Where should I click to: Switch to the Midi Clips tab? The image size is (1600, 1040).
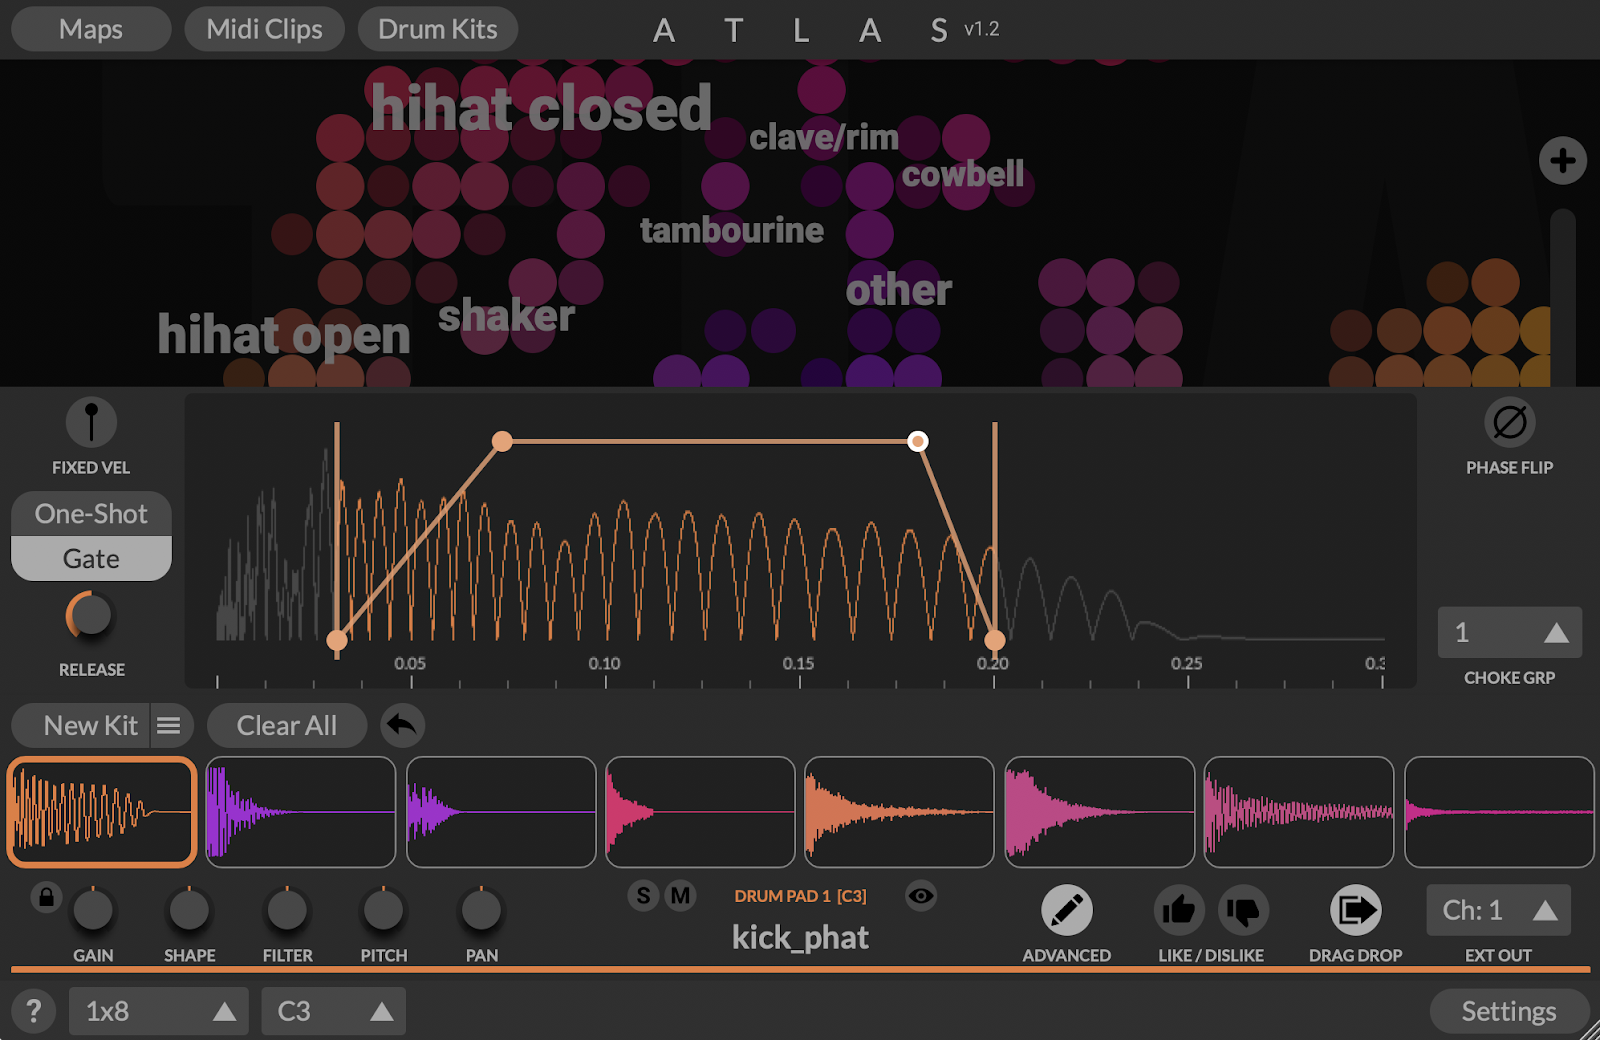pyautogui.click(x=265, y=29)
